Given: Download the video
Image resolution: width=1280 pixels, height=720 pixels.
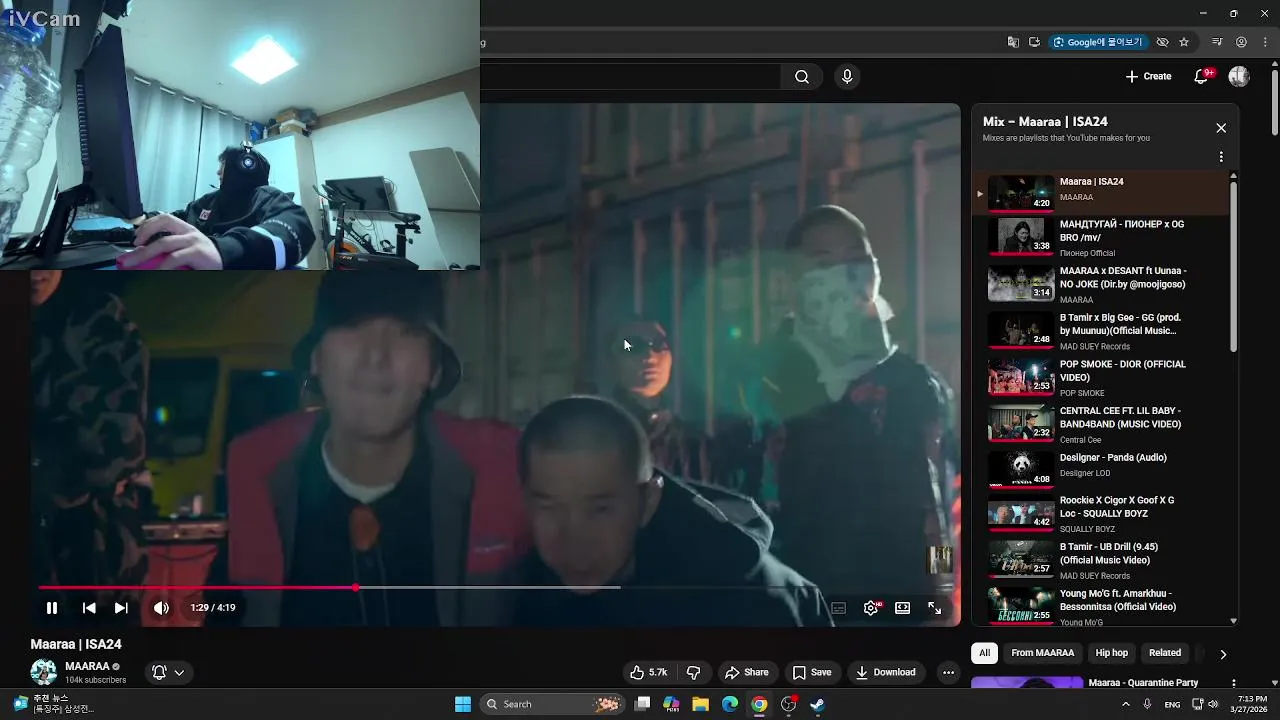Looking at the screenshot, I should coord(886,672).
